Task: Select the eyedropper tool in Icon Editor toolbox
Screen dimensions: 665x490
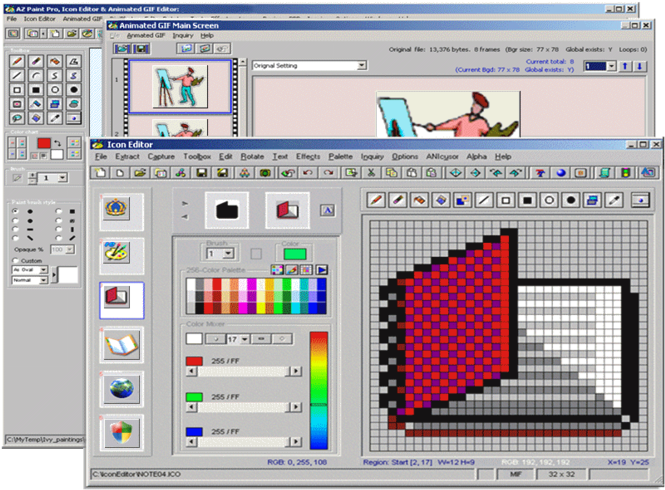Action: coord(614,200)
